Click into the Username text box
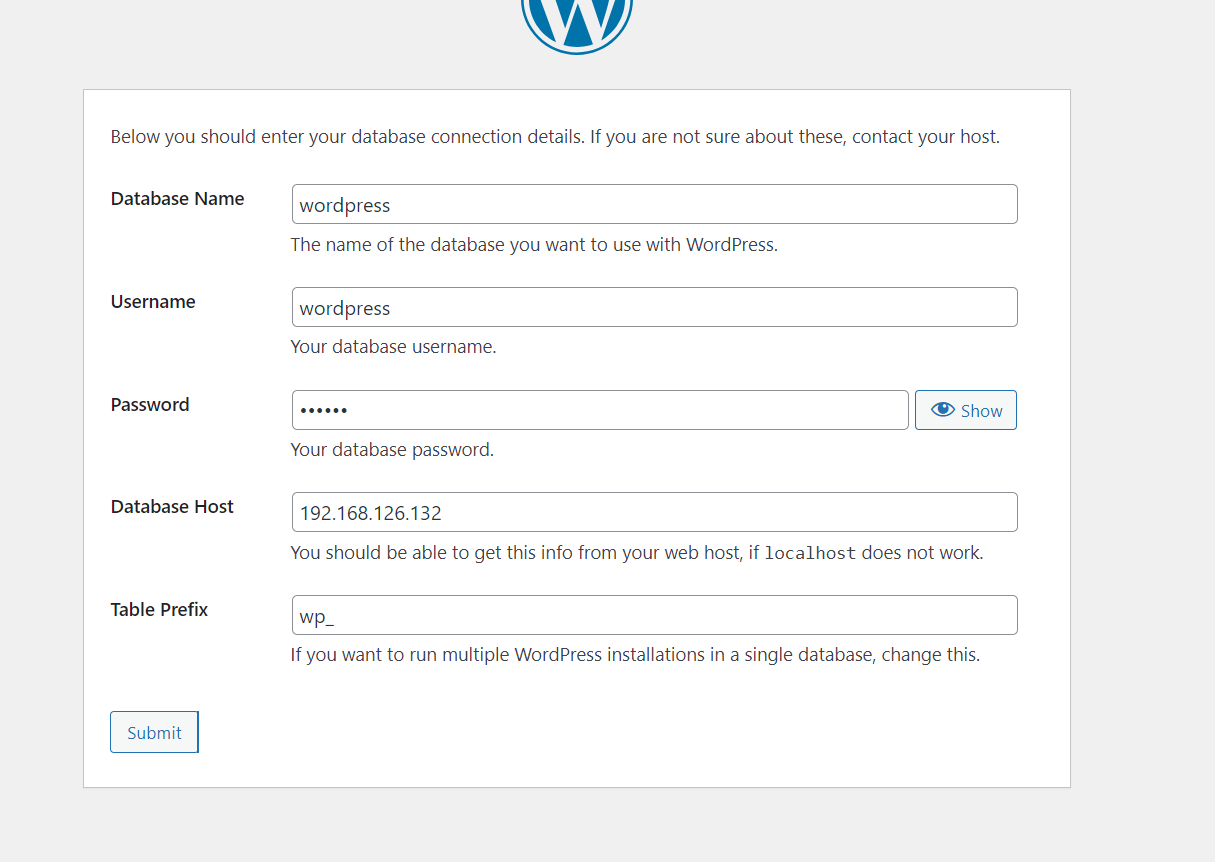The height and width of the screenshot is (862, 1215). (x=654, y=307)
